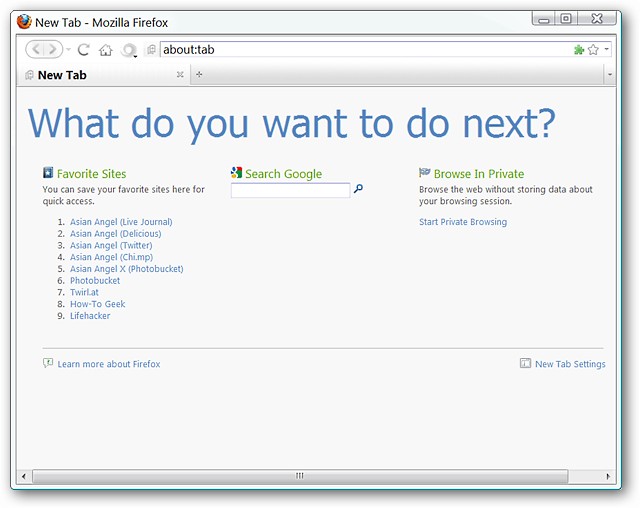Click the magnifying glass search button
The height and width of the screenshot is (508, 640).
point(358,189)
